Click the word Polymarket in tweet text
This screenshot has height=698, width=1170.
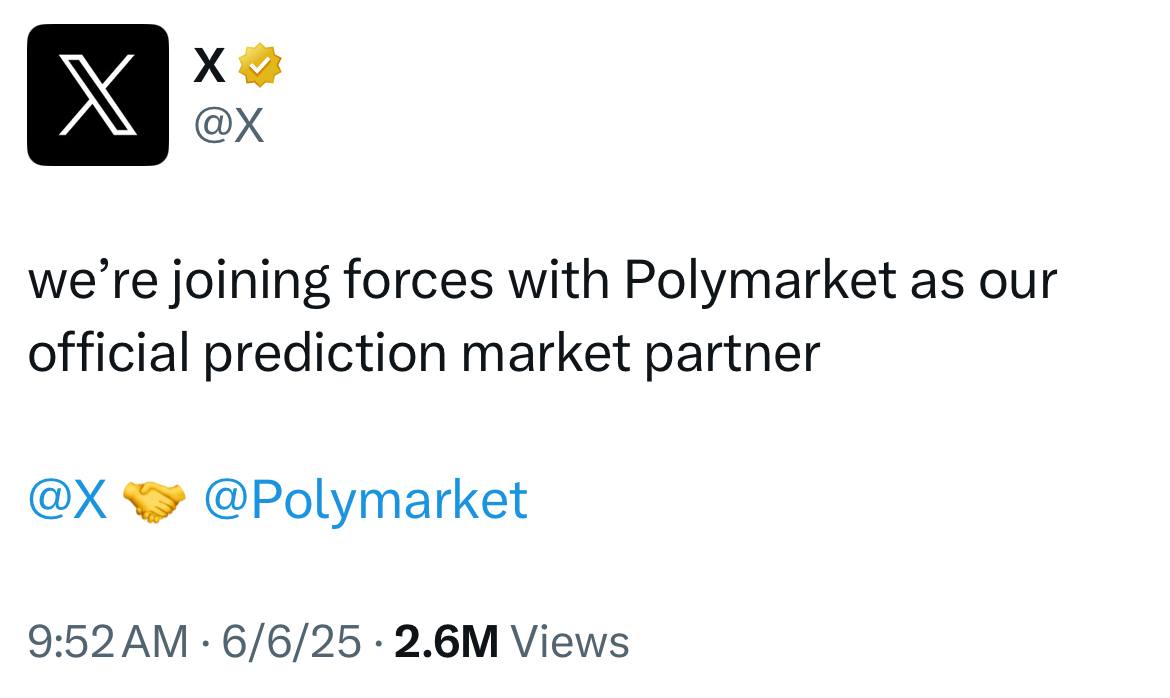coord(760,282)
